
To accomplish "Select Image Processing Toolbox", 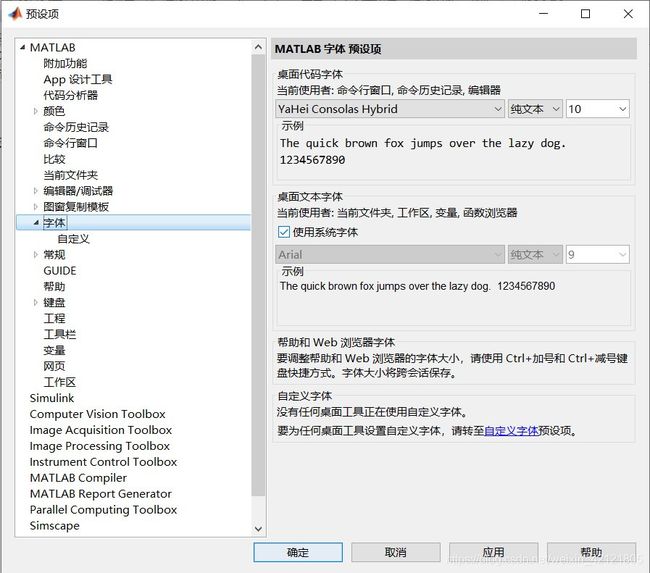I will [99, 446].
